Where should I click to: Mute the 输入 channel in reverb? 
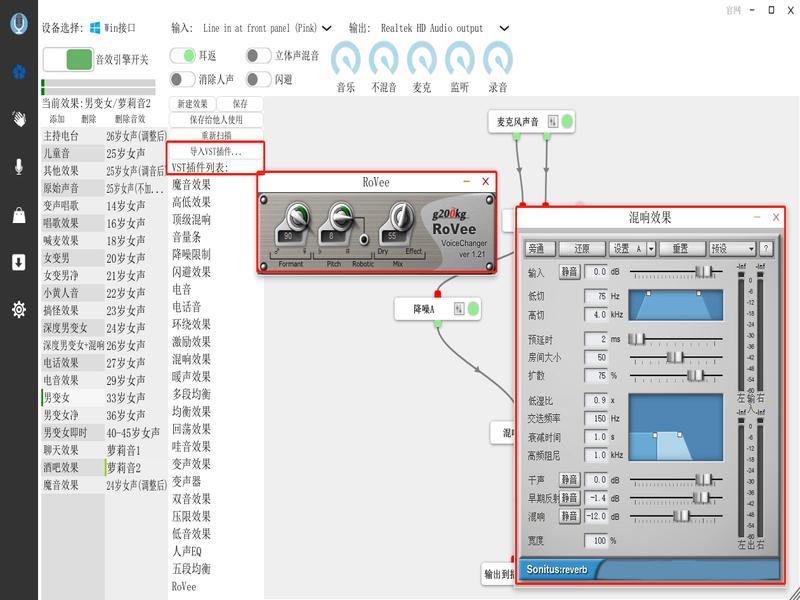point(569,271)
